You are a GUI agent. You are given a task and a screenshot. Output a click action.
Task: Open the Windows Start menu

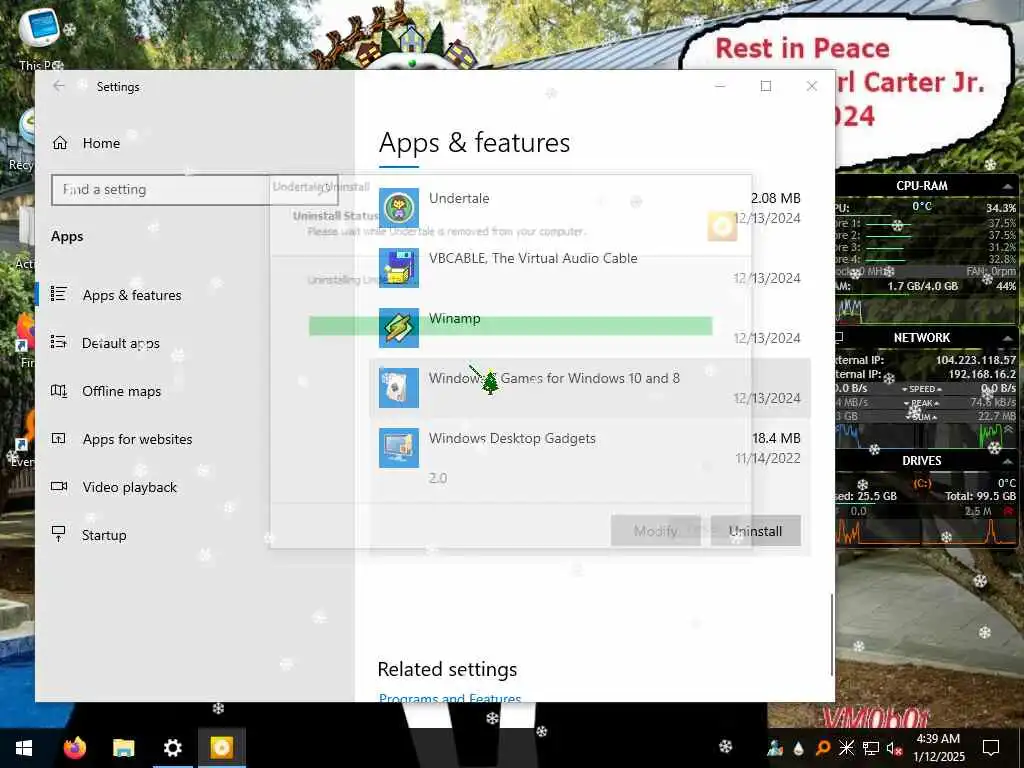pyautogui.click(x=24, y=748)
